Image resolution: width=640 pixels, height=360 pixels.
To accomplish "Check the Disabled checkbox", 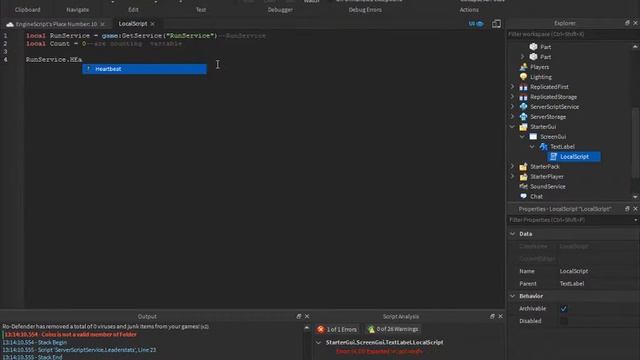I will (564, 321).
